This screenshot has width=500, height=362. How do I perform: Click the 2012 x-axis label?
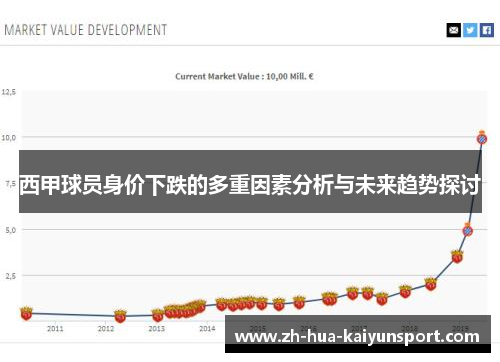coord(106,329)
